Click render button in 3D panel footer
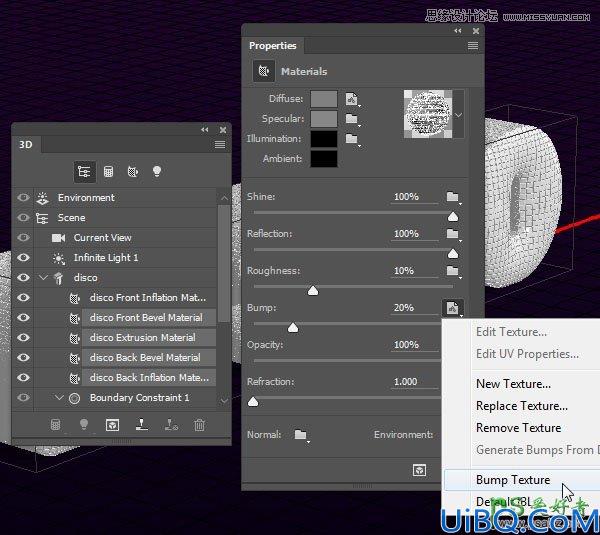 [x=112, y=425]
